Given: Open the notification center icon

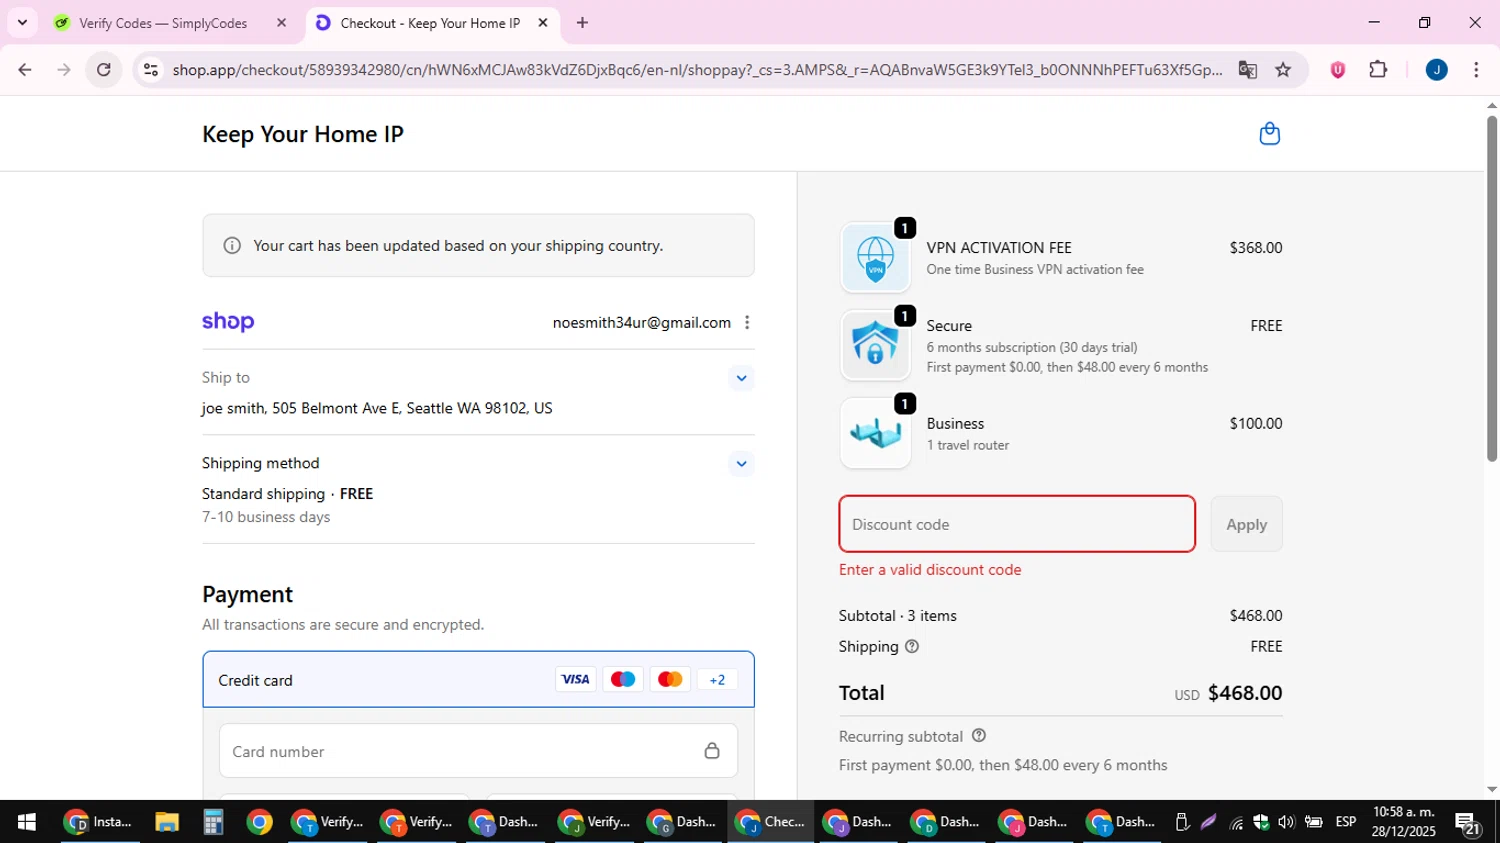Looking at the screenshot, I should click(x=1468, y=823).
